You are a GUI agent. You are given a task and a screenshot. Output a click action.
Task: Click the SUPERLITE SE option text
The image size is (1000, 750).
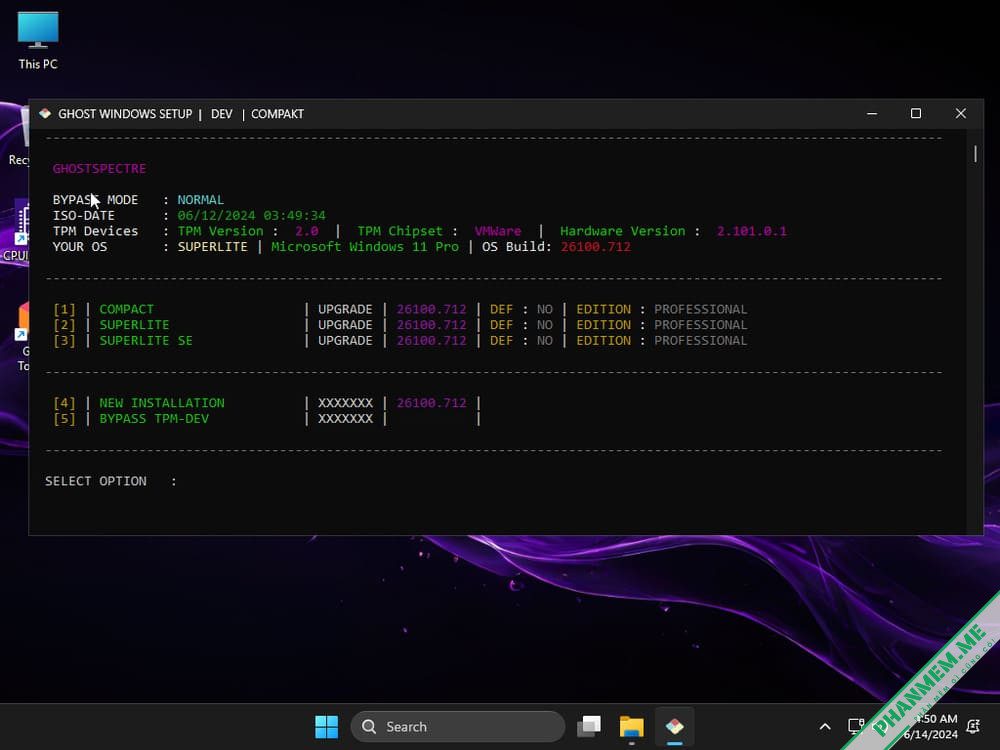click(x=145, y=341)
